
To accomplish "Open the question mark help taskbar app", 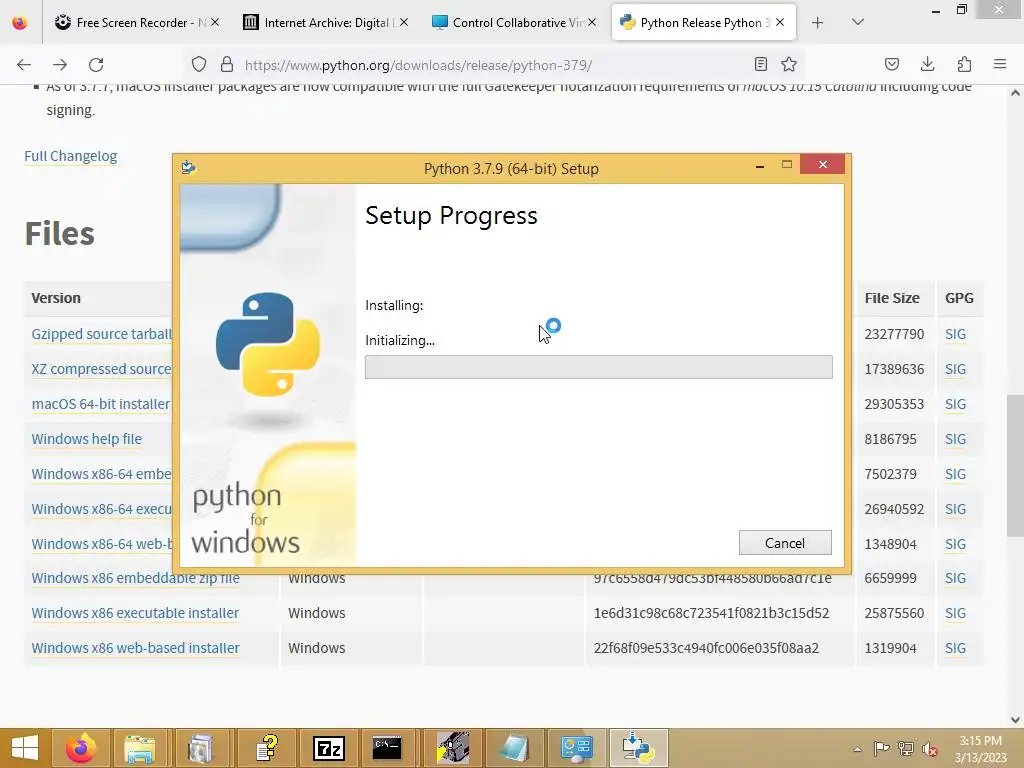I will tap(266, 748).
